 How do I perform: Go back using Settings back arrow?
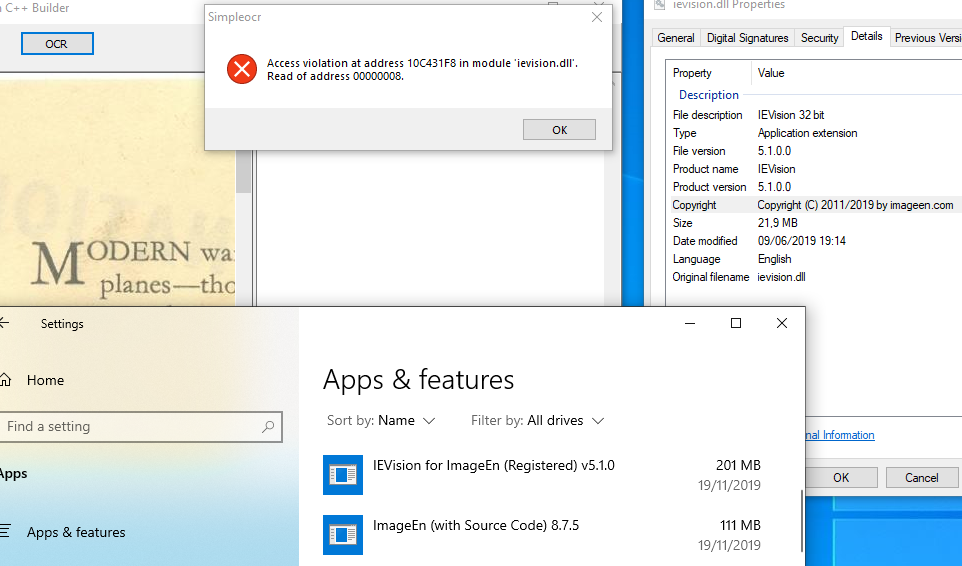click(x=5, y=323)
